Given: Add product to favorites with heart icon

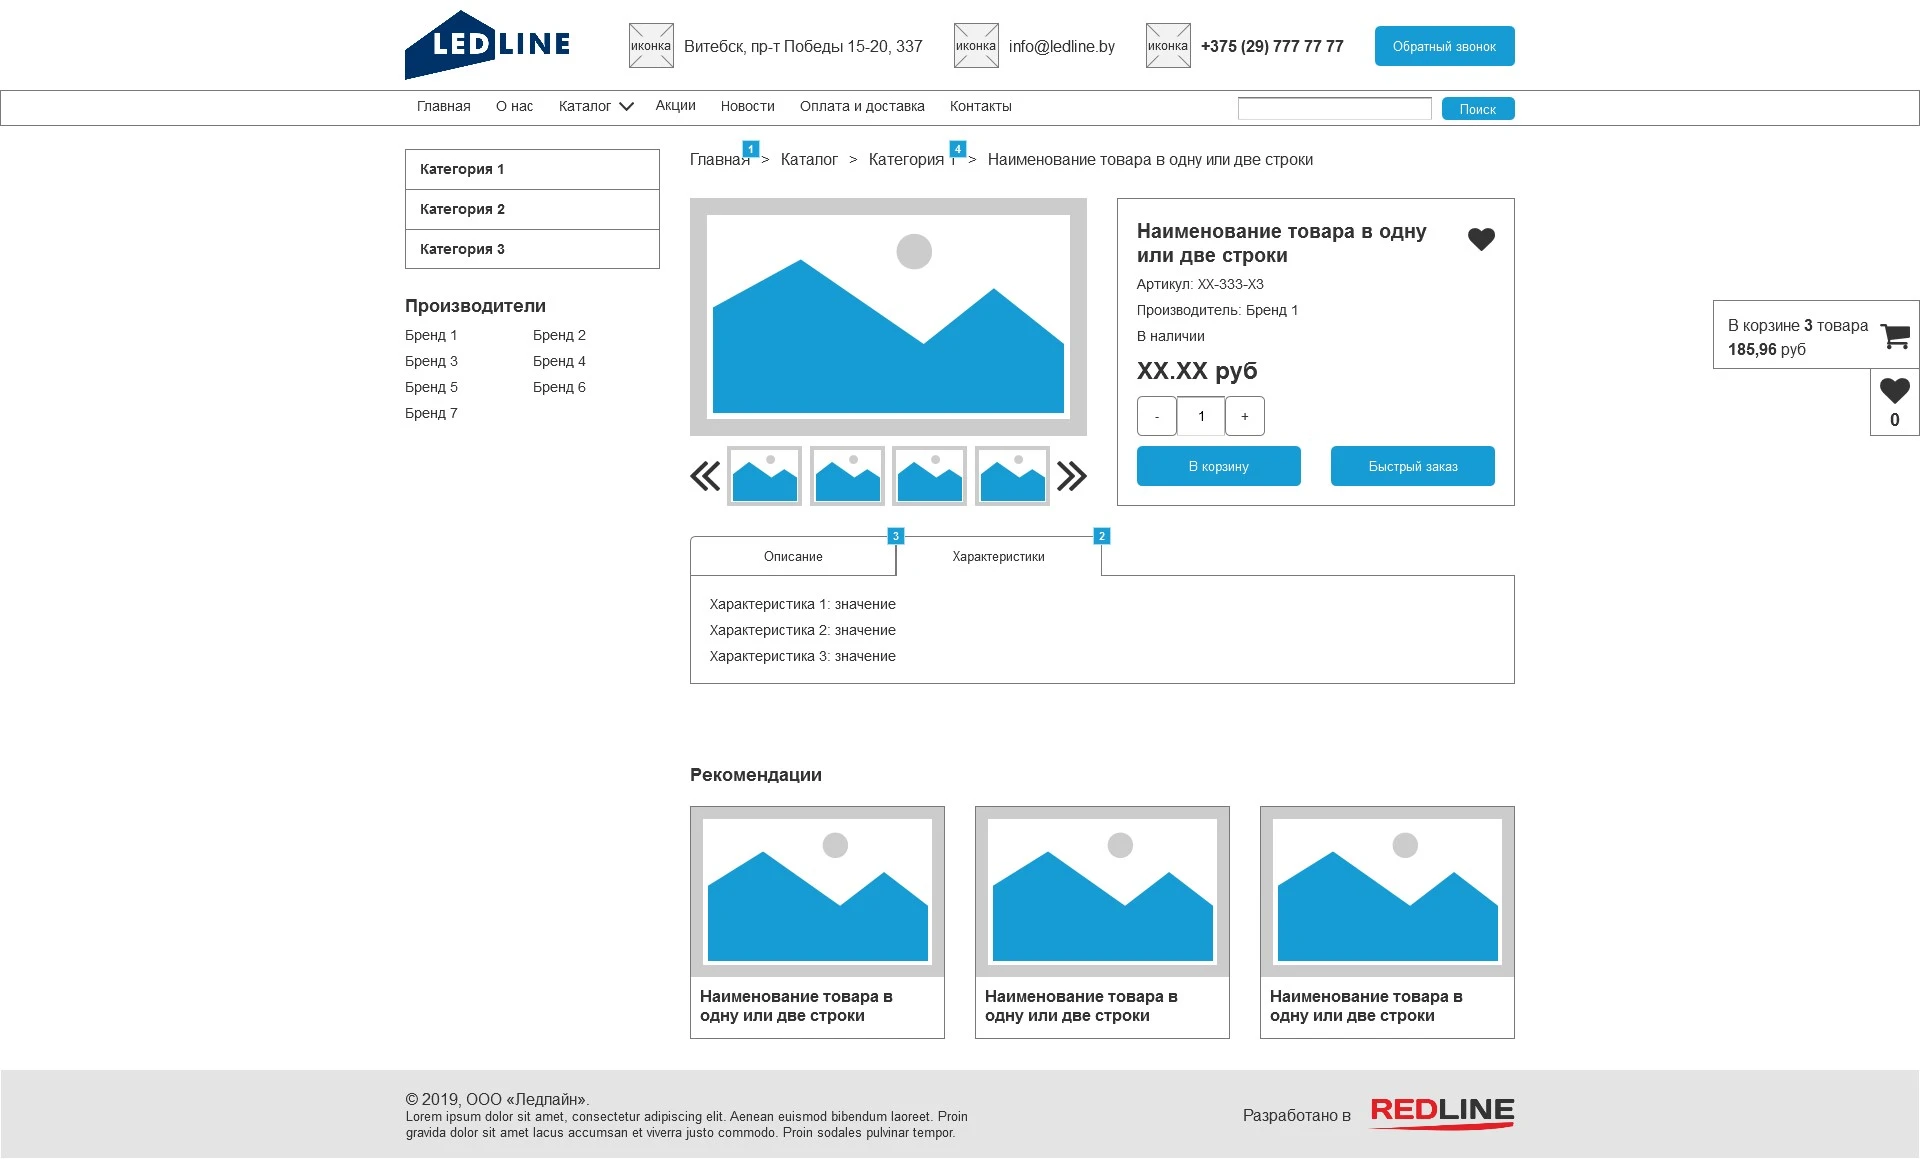Looking at the screenshot, I should pos(1481,239).
